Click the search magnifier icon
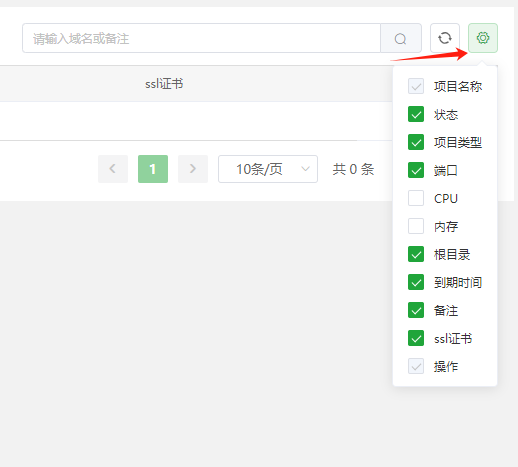518x467 pixels. tap(401, 38)
